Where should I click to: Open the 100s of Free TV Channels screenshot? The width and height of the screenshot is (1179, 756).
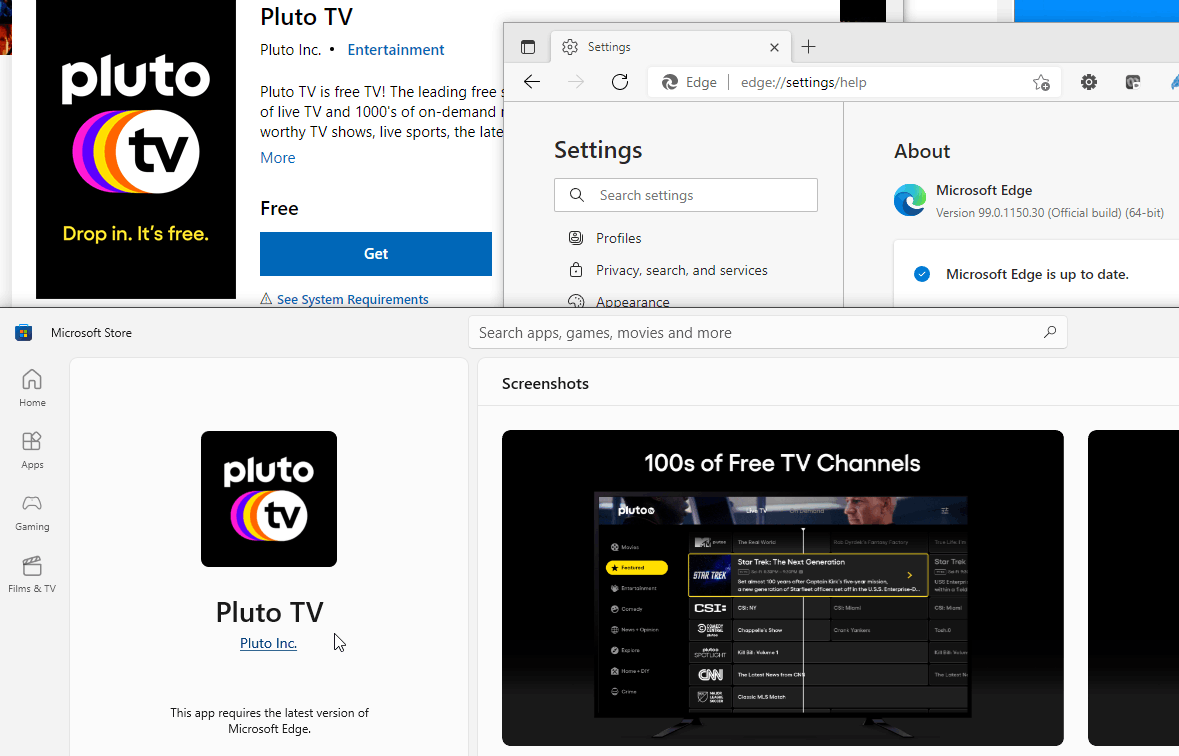pos(783,588)
